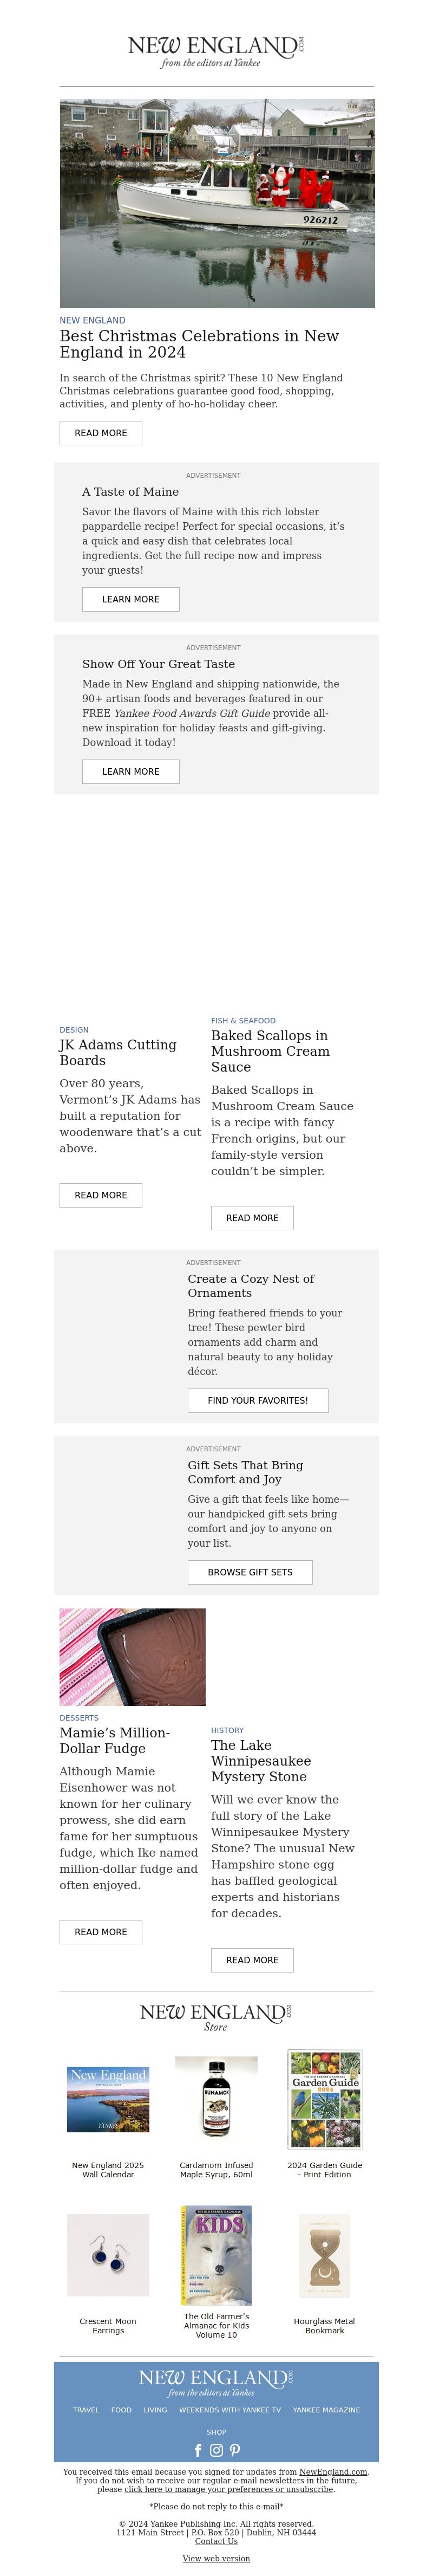Click Learn More under A Taste of Maine

tap(131, 599)
